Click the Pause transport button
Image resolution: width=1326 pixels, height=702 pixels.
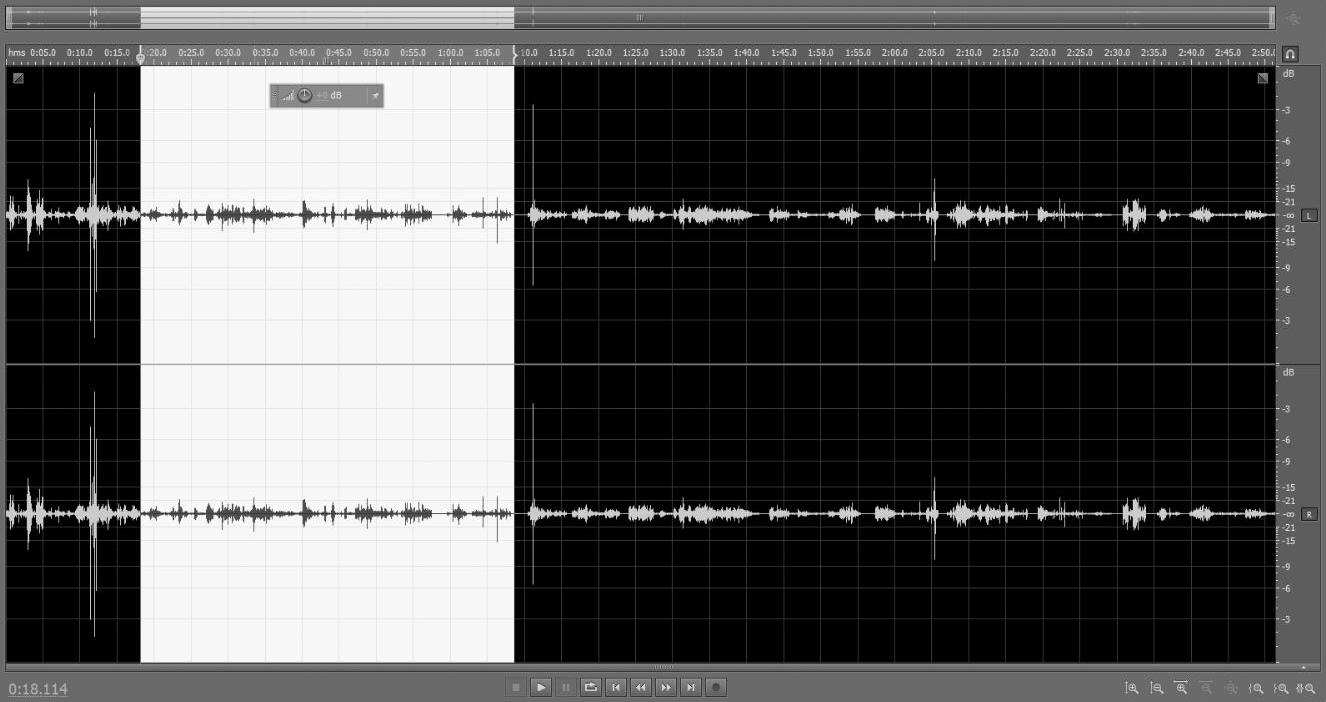click(x=566, y=687)
